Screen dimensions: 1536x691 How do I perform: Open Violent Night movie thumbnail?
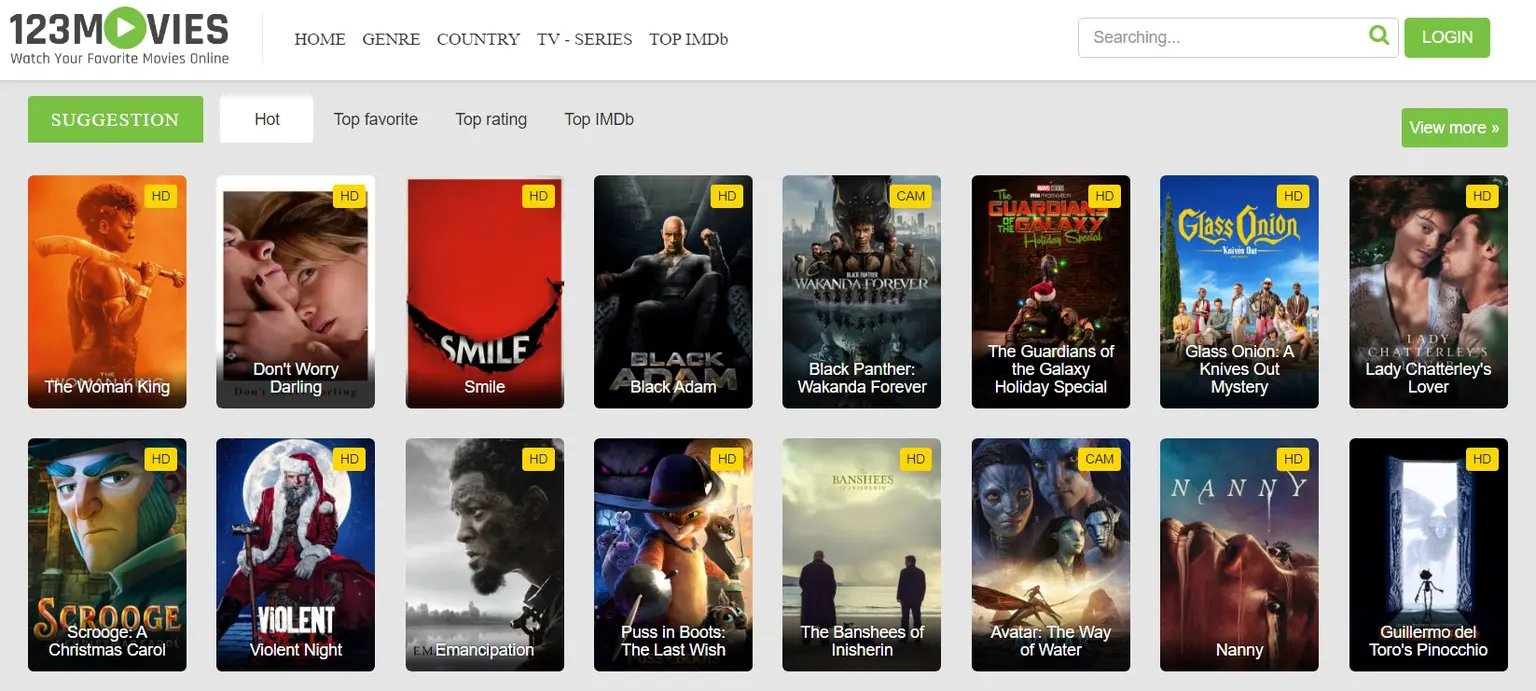coord(295,554)
